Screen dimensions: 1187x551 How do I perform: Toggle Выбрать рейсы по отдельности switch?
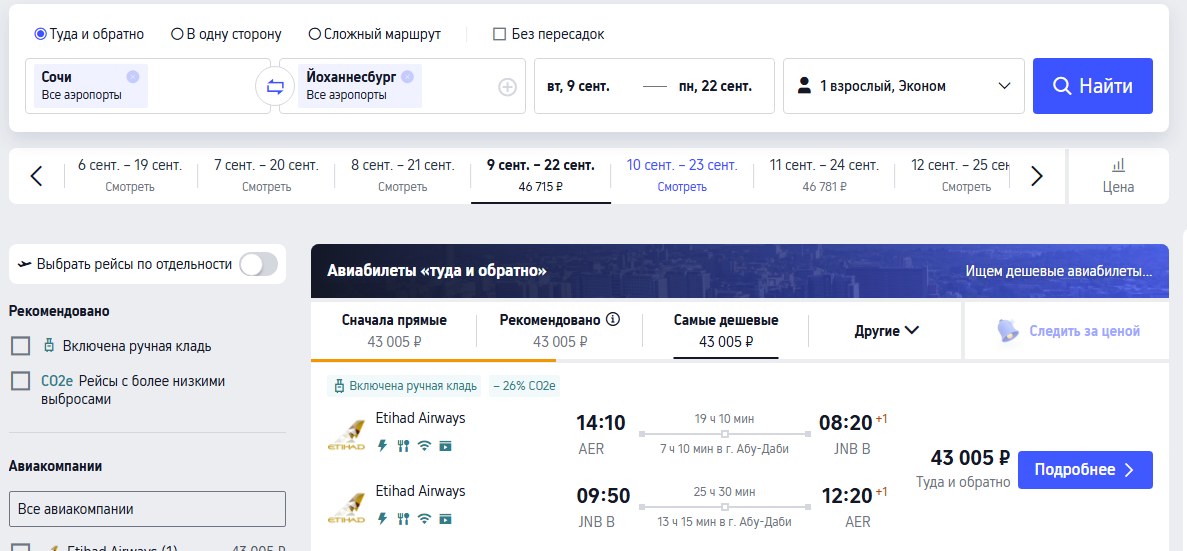[x=258, y=264]
